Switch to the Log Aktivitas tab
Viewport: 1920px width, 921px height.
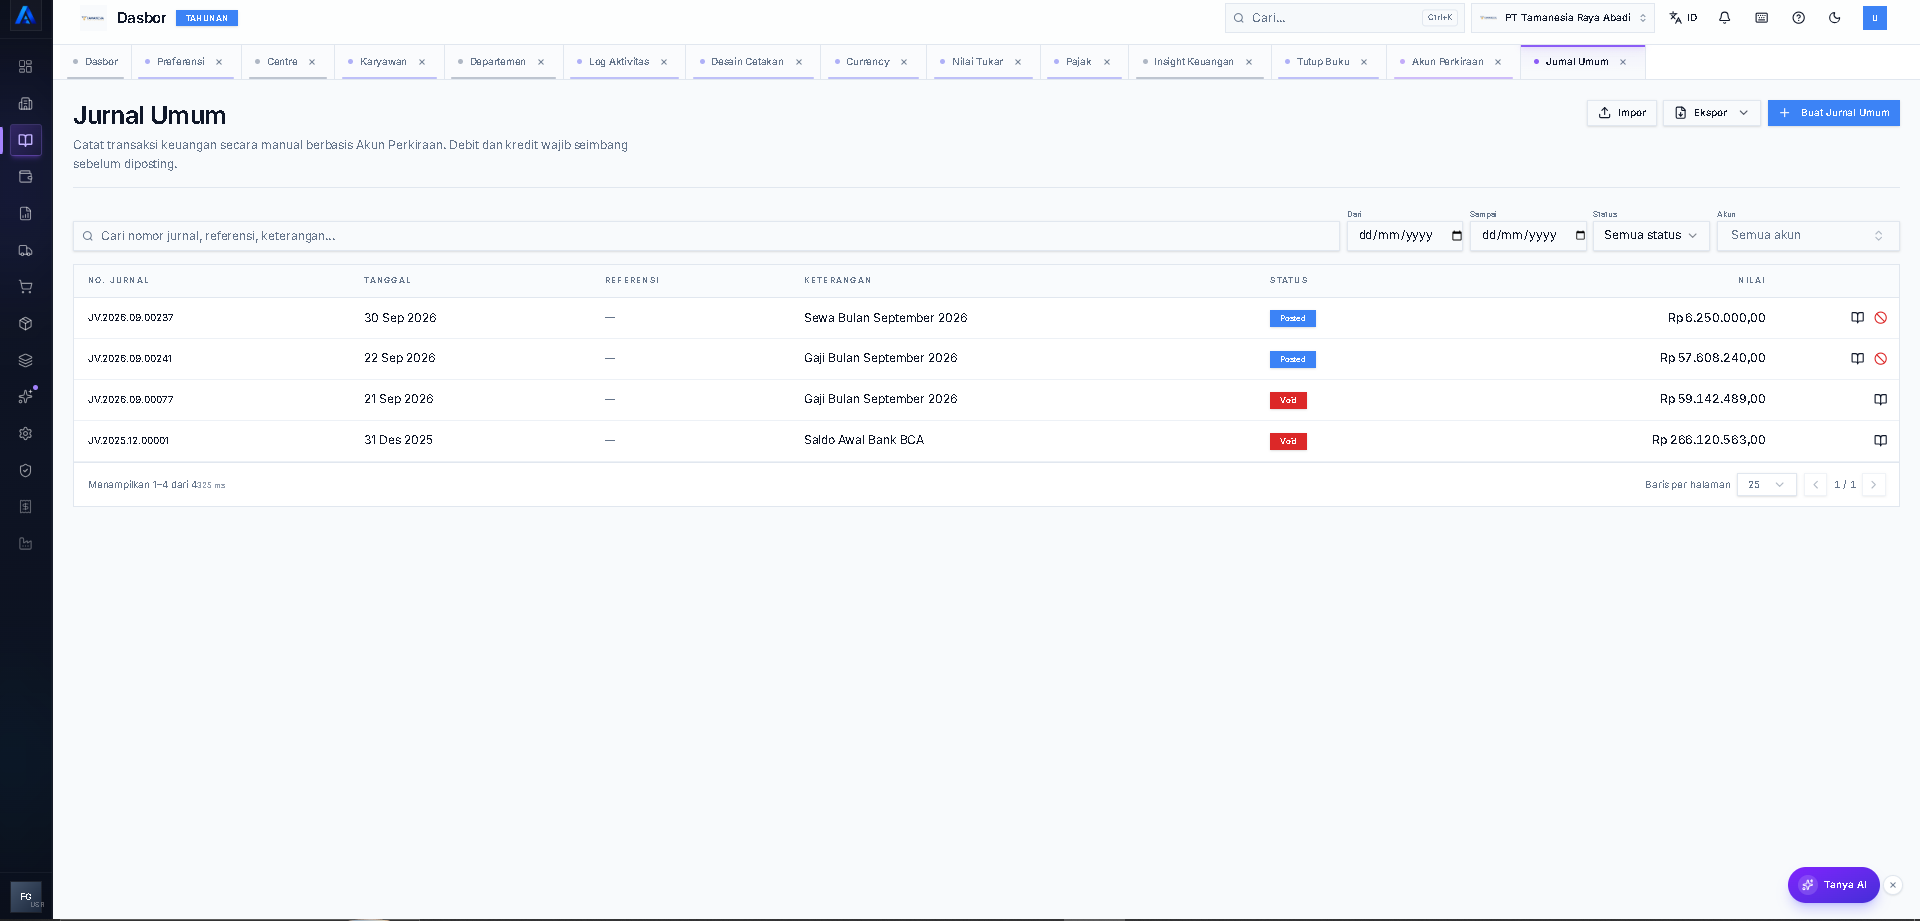(x=618, y=62)
